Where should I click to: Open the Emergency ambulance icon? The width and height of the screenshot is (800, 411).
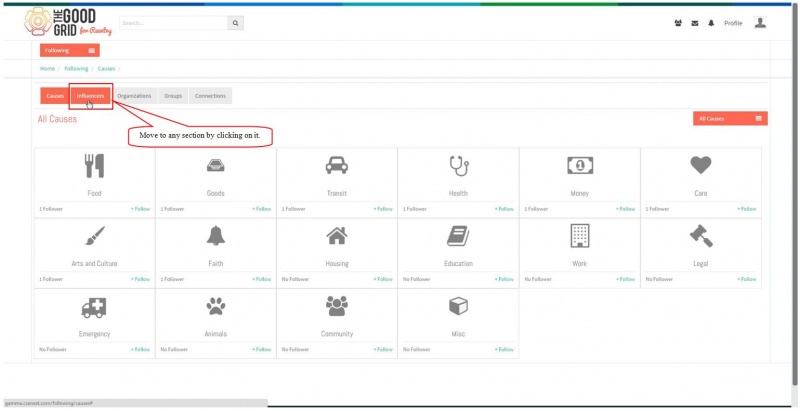tap(94, 307)
